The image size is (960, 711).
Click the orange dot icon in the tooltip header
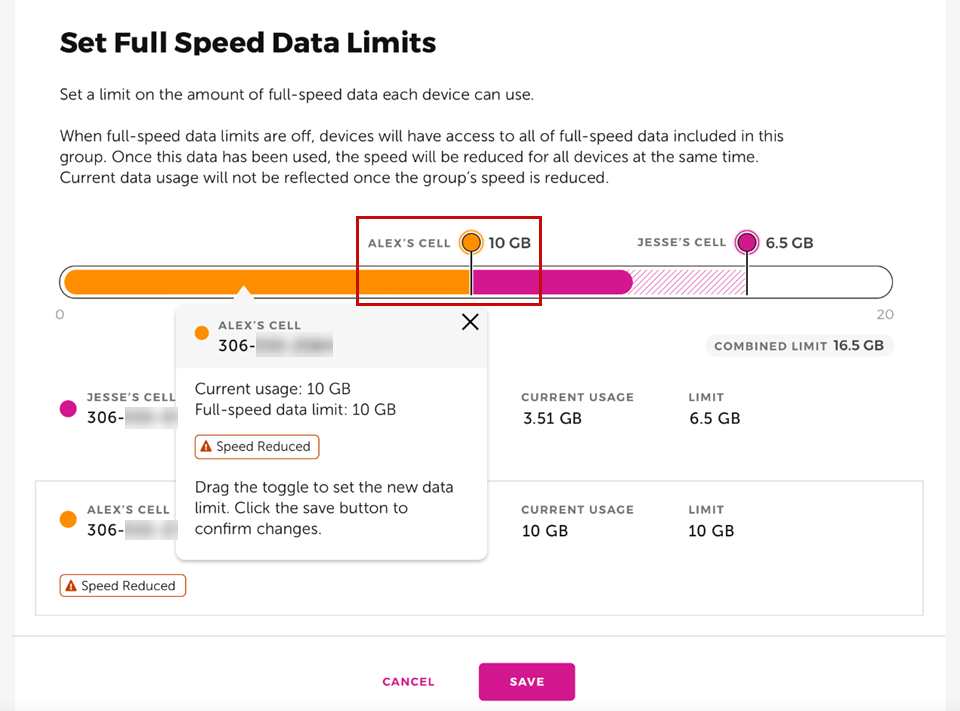point(203,333)
